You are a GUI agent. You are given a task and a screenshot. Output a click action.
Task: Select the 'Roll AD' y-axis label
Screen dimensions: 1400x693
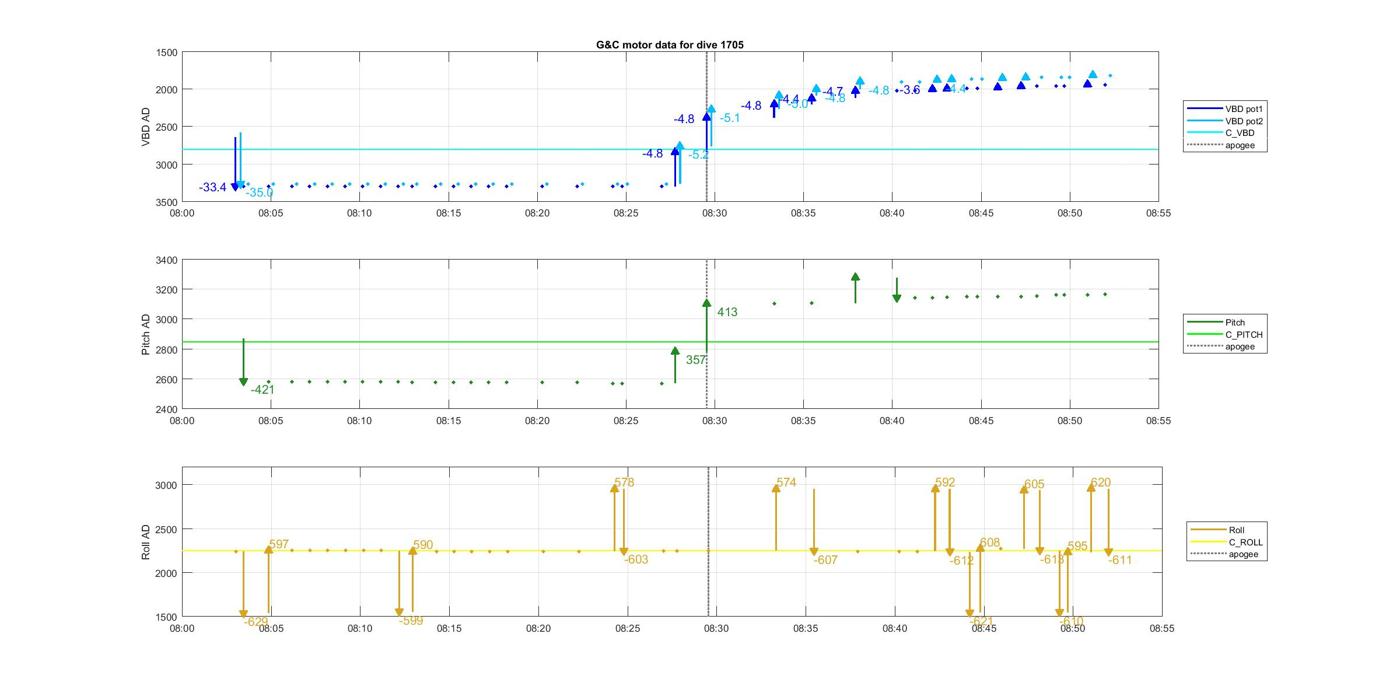coord(146,541)
